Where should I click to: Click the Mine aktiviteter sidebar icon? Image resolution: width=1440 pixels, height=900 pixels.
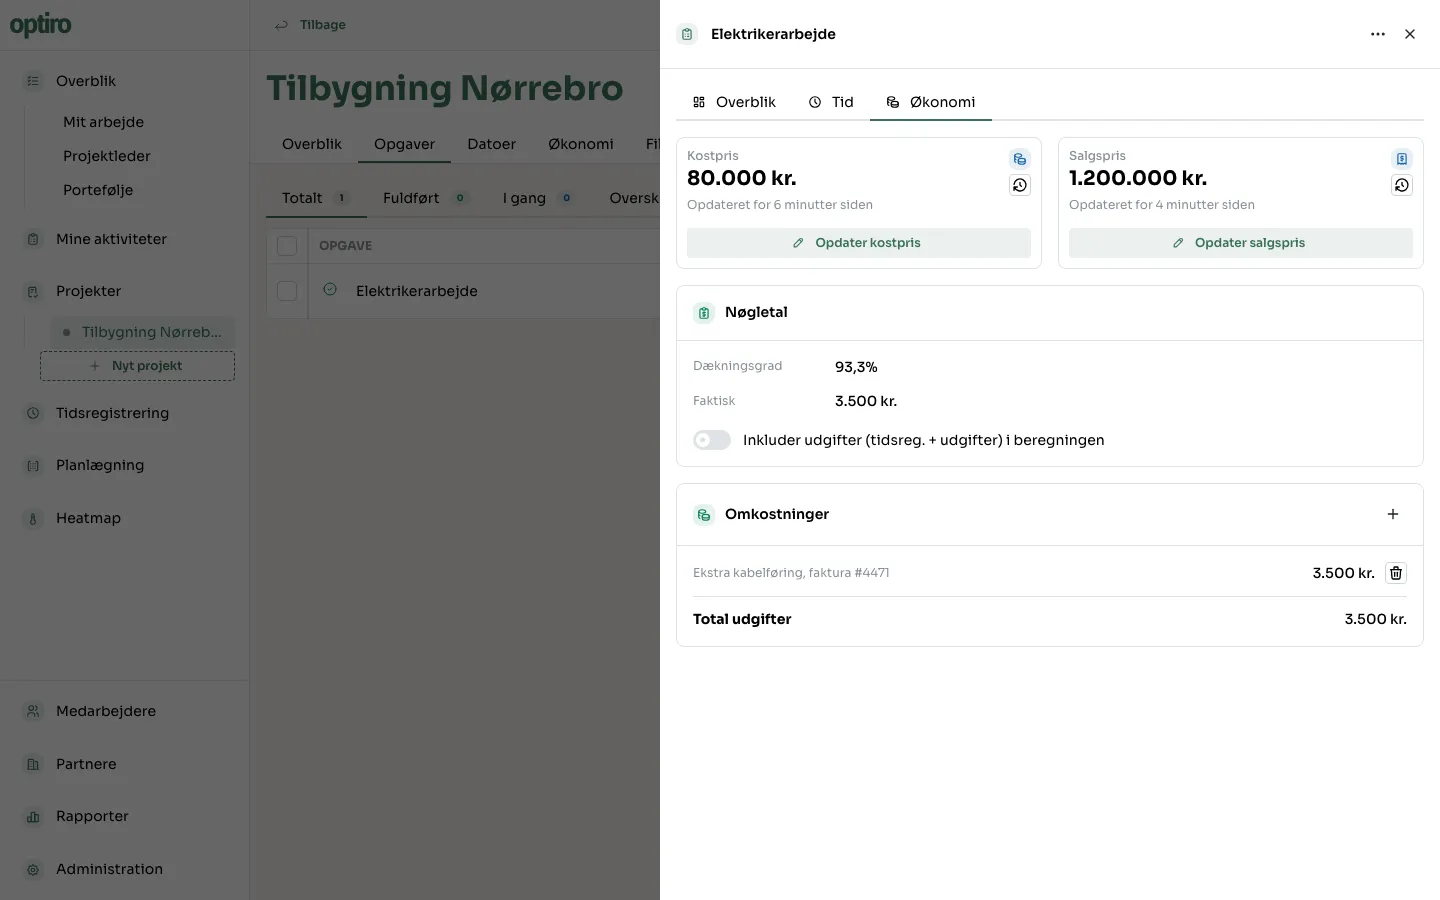[x=33, y=239]
